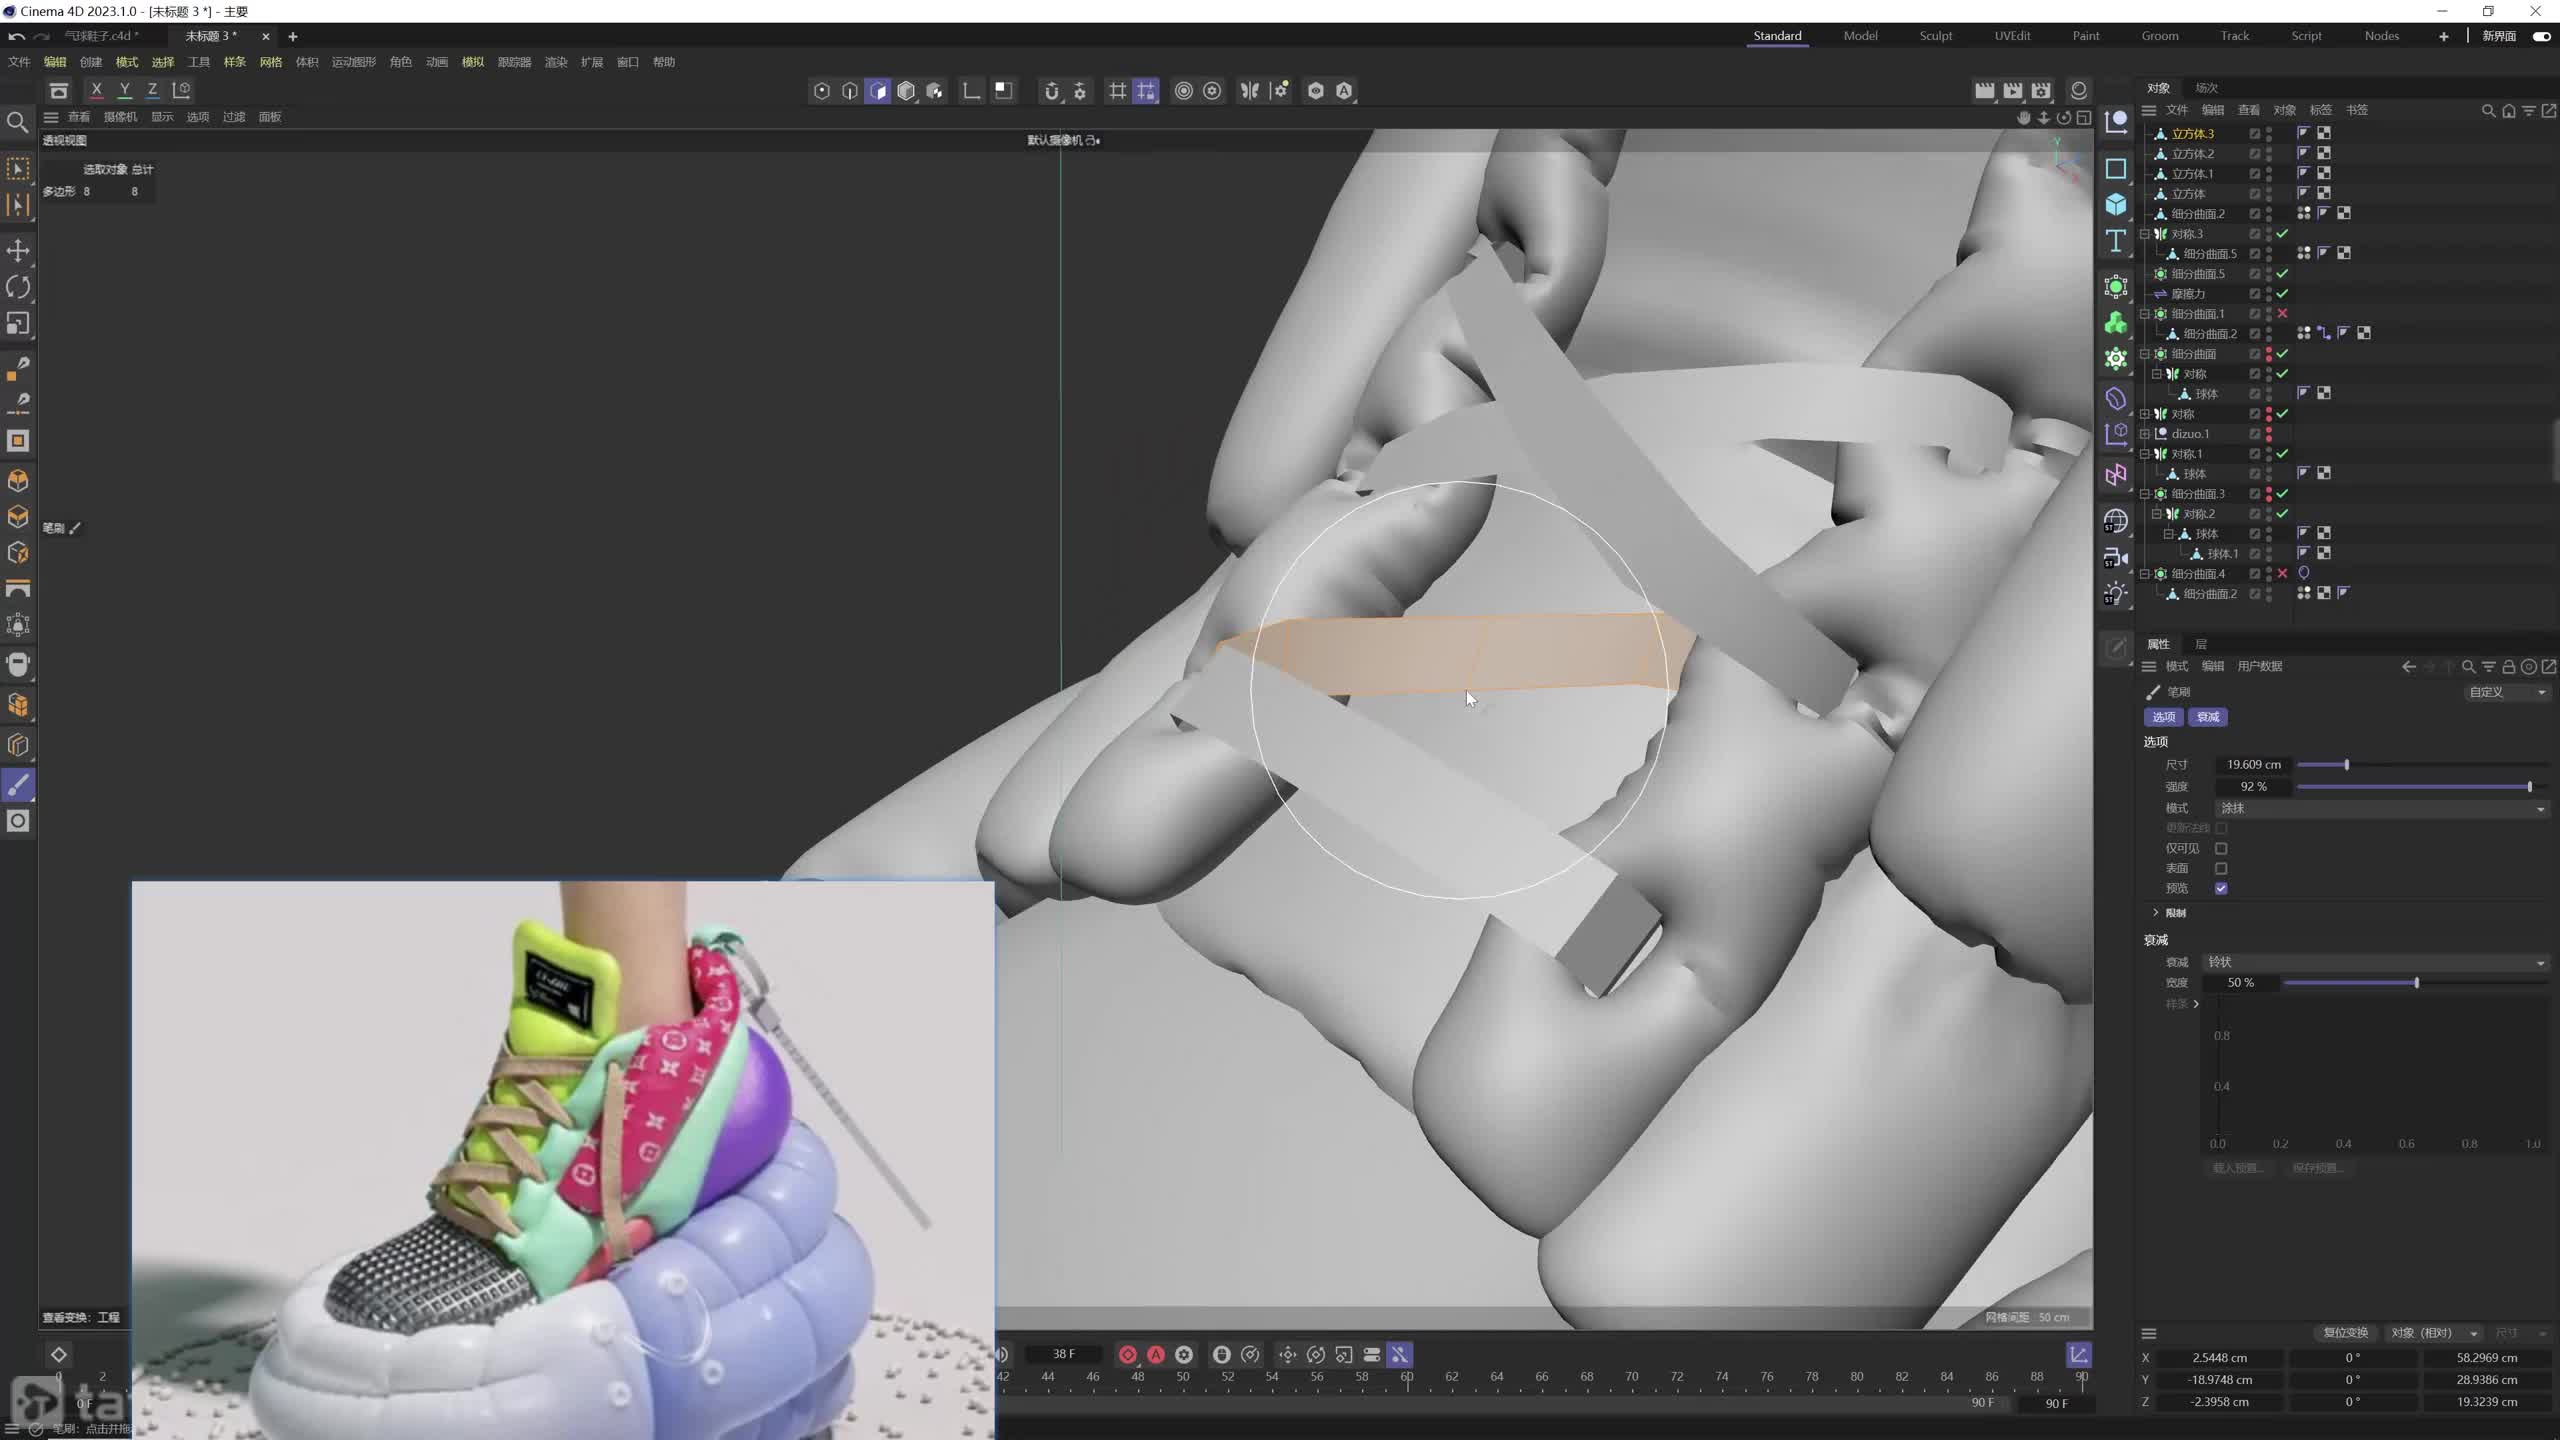Enable the 仅可见 checkbox
Screen dimensions: 2560x1440
[x=2221, y=848]
